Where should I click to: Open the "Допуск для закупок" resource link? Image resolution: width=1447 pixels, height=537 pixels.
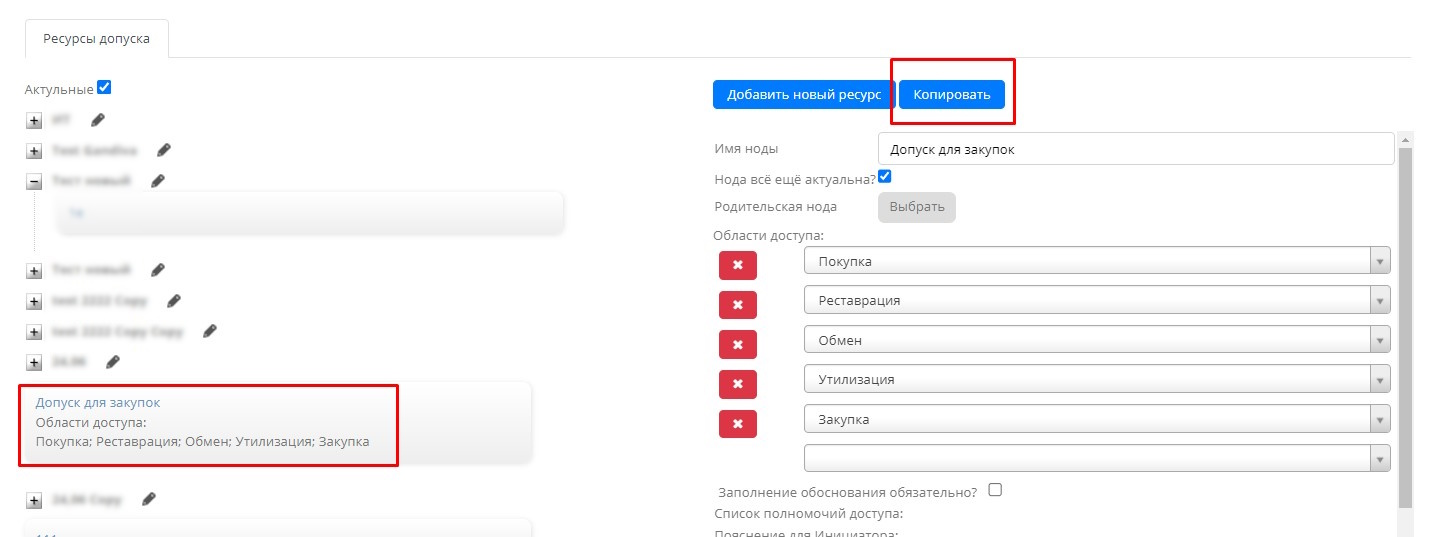[98, 402]
